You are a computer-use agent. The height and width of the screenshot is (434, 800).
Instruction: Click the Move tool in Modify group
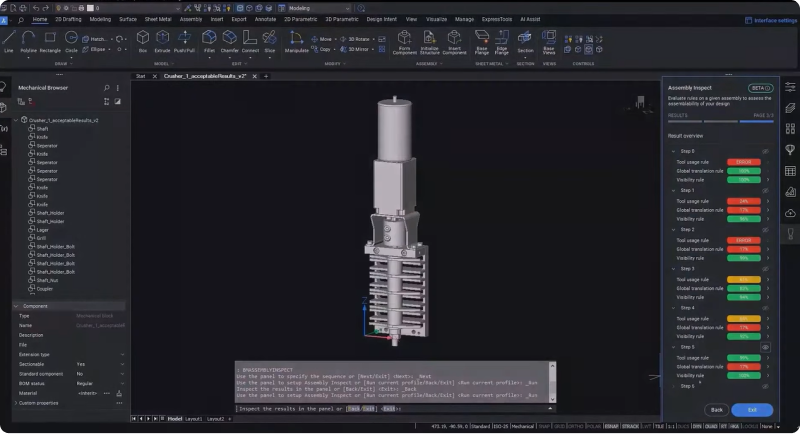click(321, 39)
